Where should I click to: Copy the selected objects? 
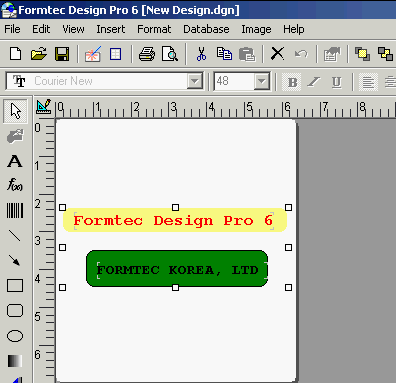[224, 54]
